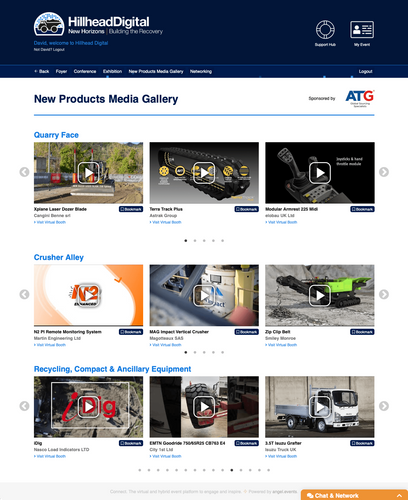The height and width of the screenshot is (500, 408).
Task: Show previous Crusher Alley carousel items
Action: tap(24, 294)
